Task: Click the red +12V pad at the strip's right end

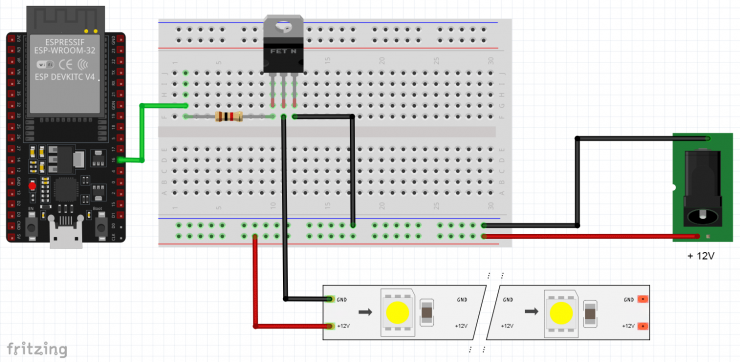Action: point(642,326)
